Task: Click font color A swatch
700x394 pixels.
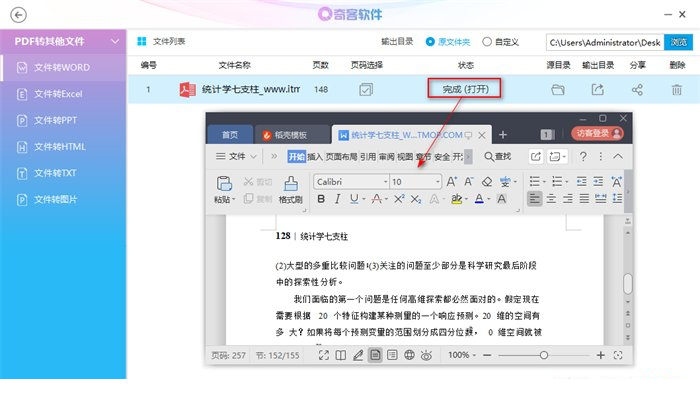Action: coord(479,199)
